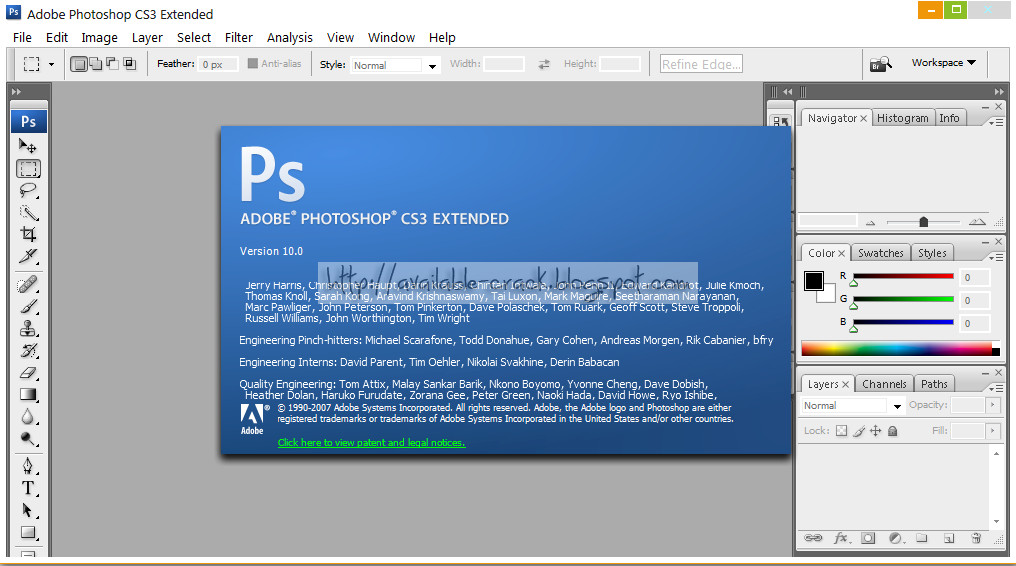Select the Eraser tool
1016x566 pixels.
28,372
